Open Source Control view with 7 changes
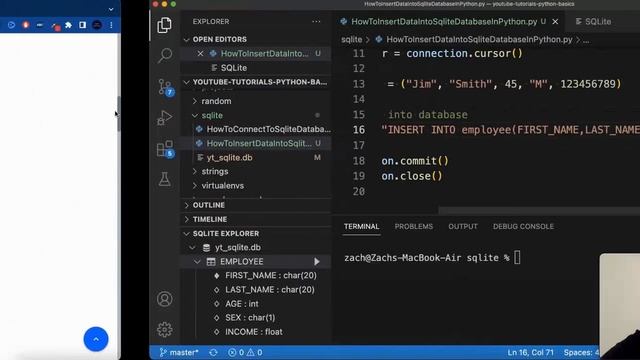The image size is (640, 360). pos(165,87)
